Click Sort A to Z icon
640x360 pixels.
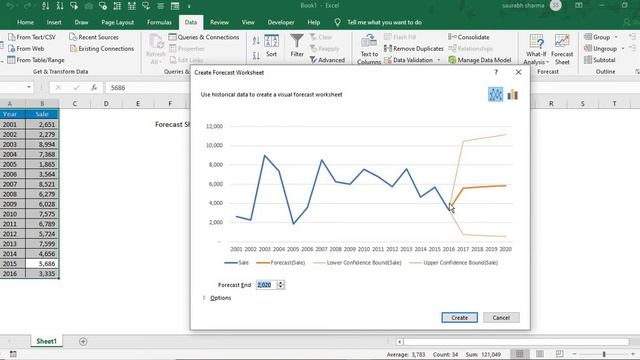(x=256, y=40)
